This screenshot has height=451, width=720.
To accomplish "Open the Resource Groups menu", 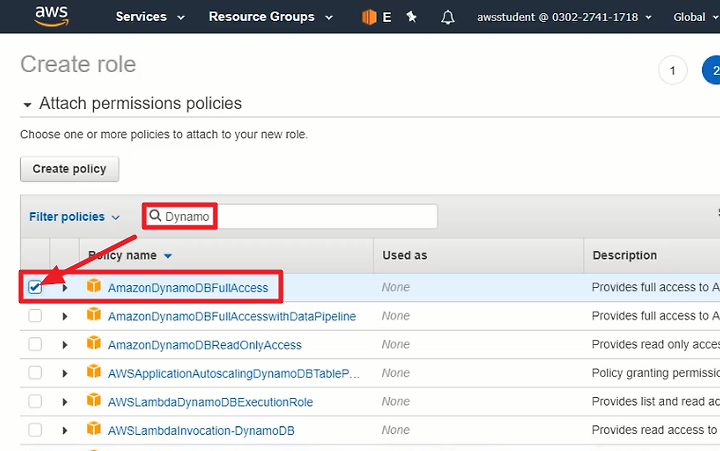I will pos(270,17).
